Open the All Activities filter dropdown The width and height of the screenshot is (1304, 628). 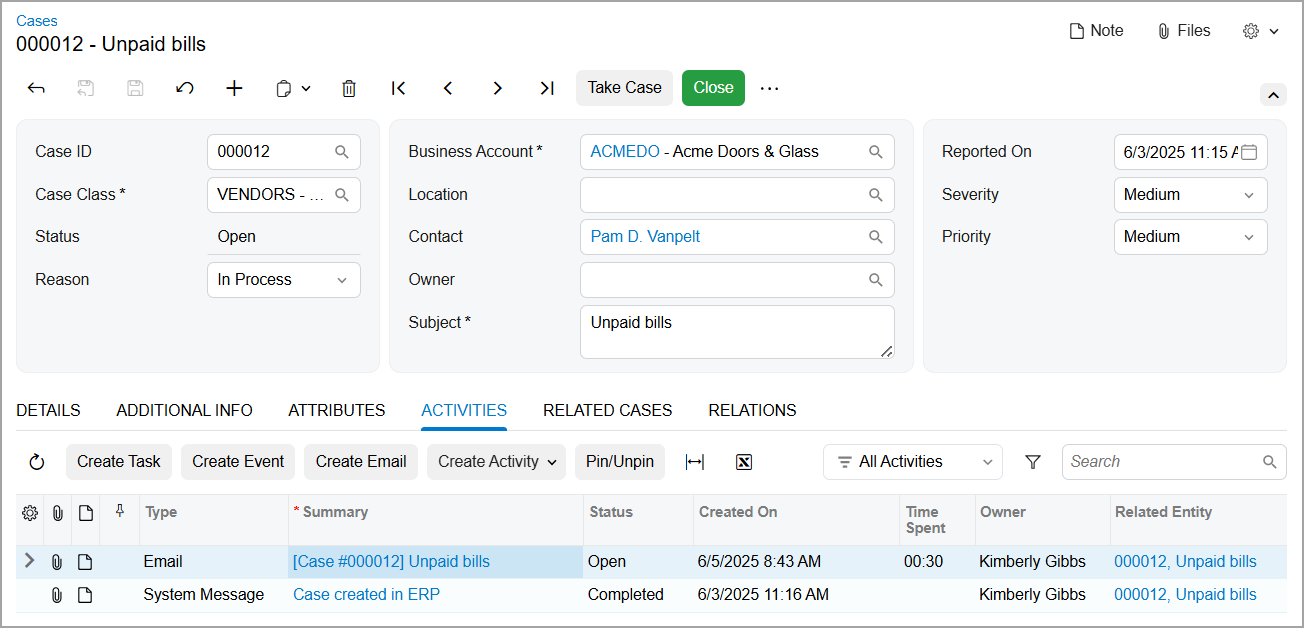[x=912, y=462]
